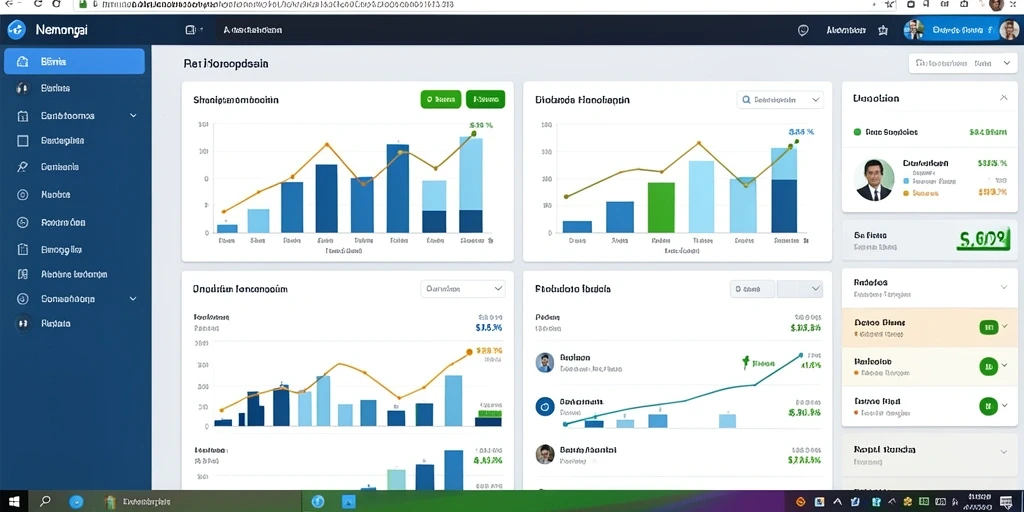
Task: Click the smiley chat icon in top bar
Action: tap(803, 30)
